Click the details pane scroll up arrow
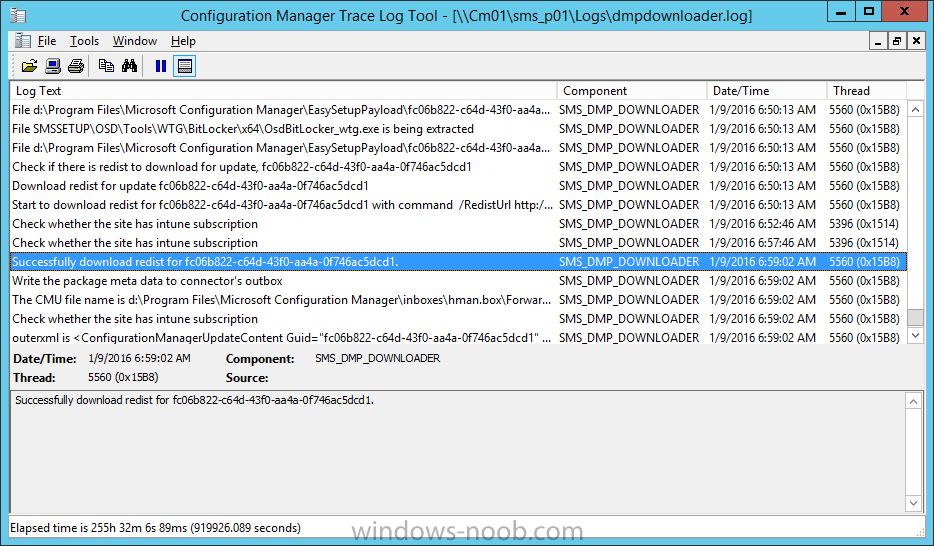 [x=913, y=401]
